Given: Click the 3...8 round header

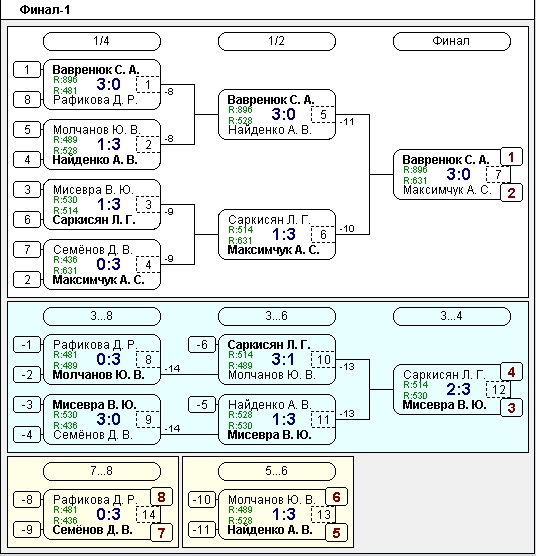Looking at the screenshot, I should pos(102,316).
